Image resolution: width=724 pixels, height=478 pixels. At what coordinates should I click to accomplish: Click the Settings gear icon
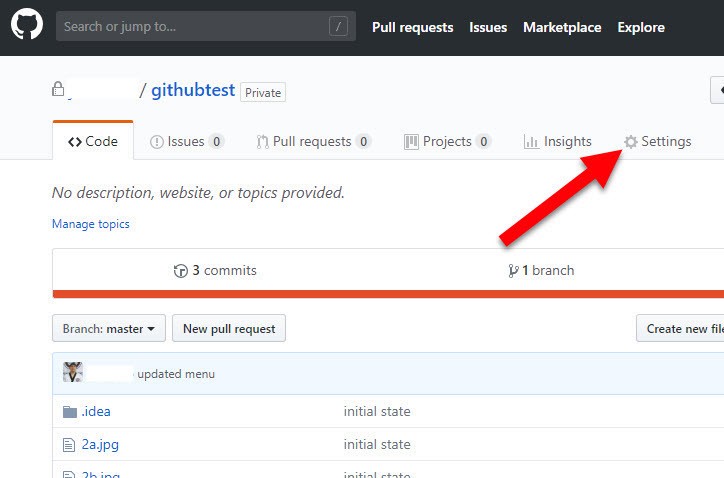click(x=630, y=142)
